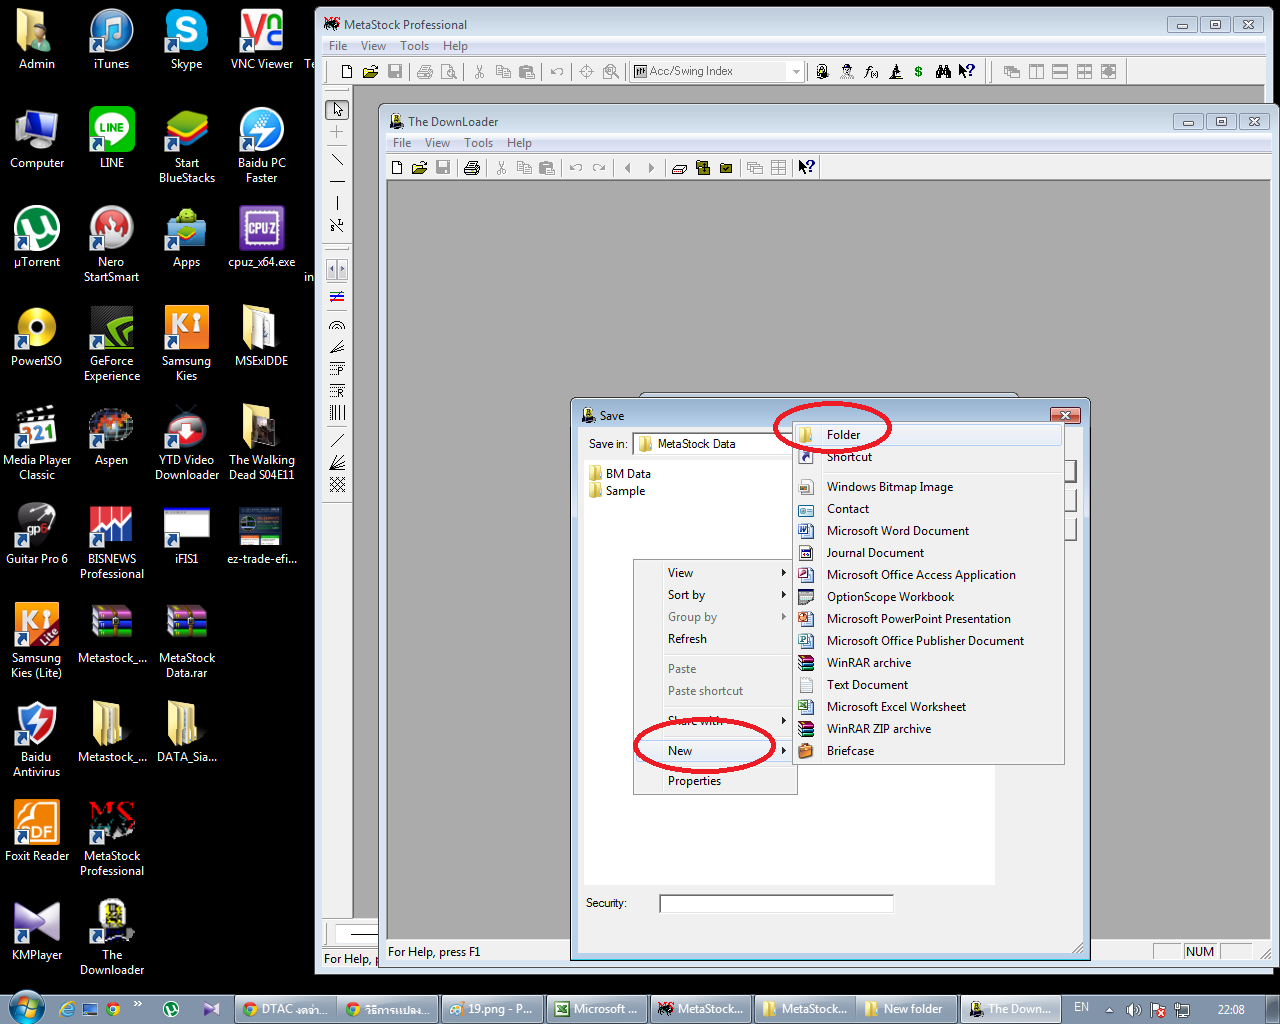Click binoculars search icon in MetaStock toolbar
Image resolution: width=1280 pixels, height=1024 pixels.
(943, 71)
